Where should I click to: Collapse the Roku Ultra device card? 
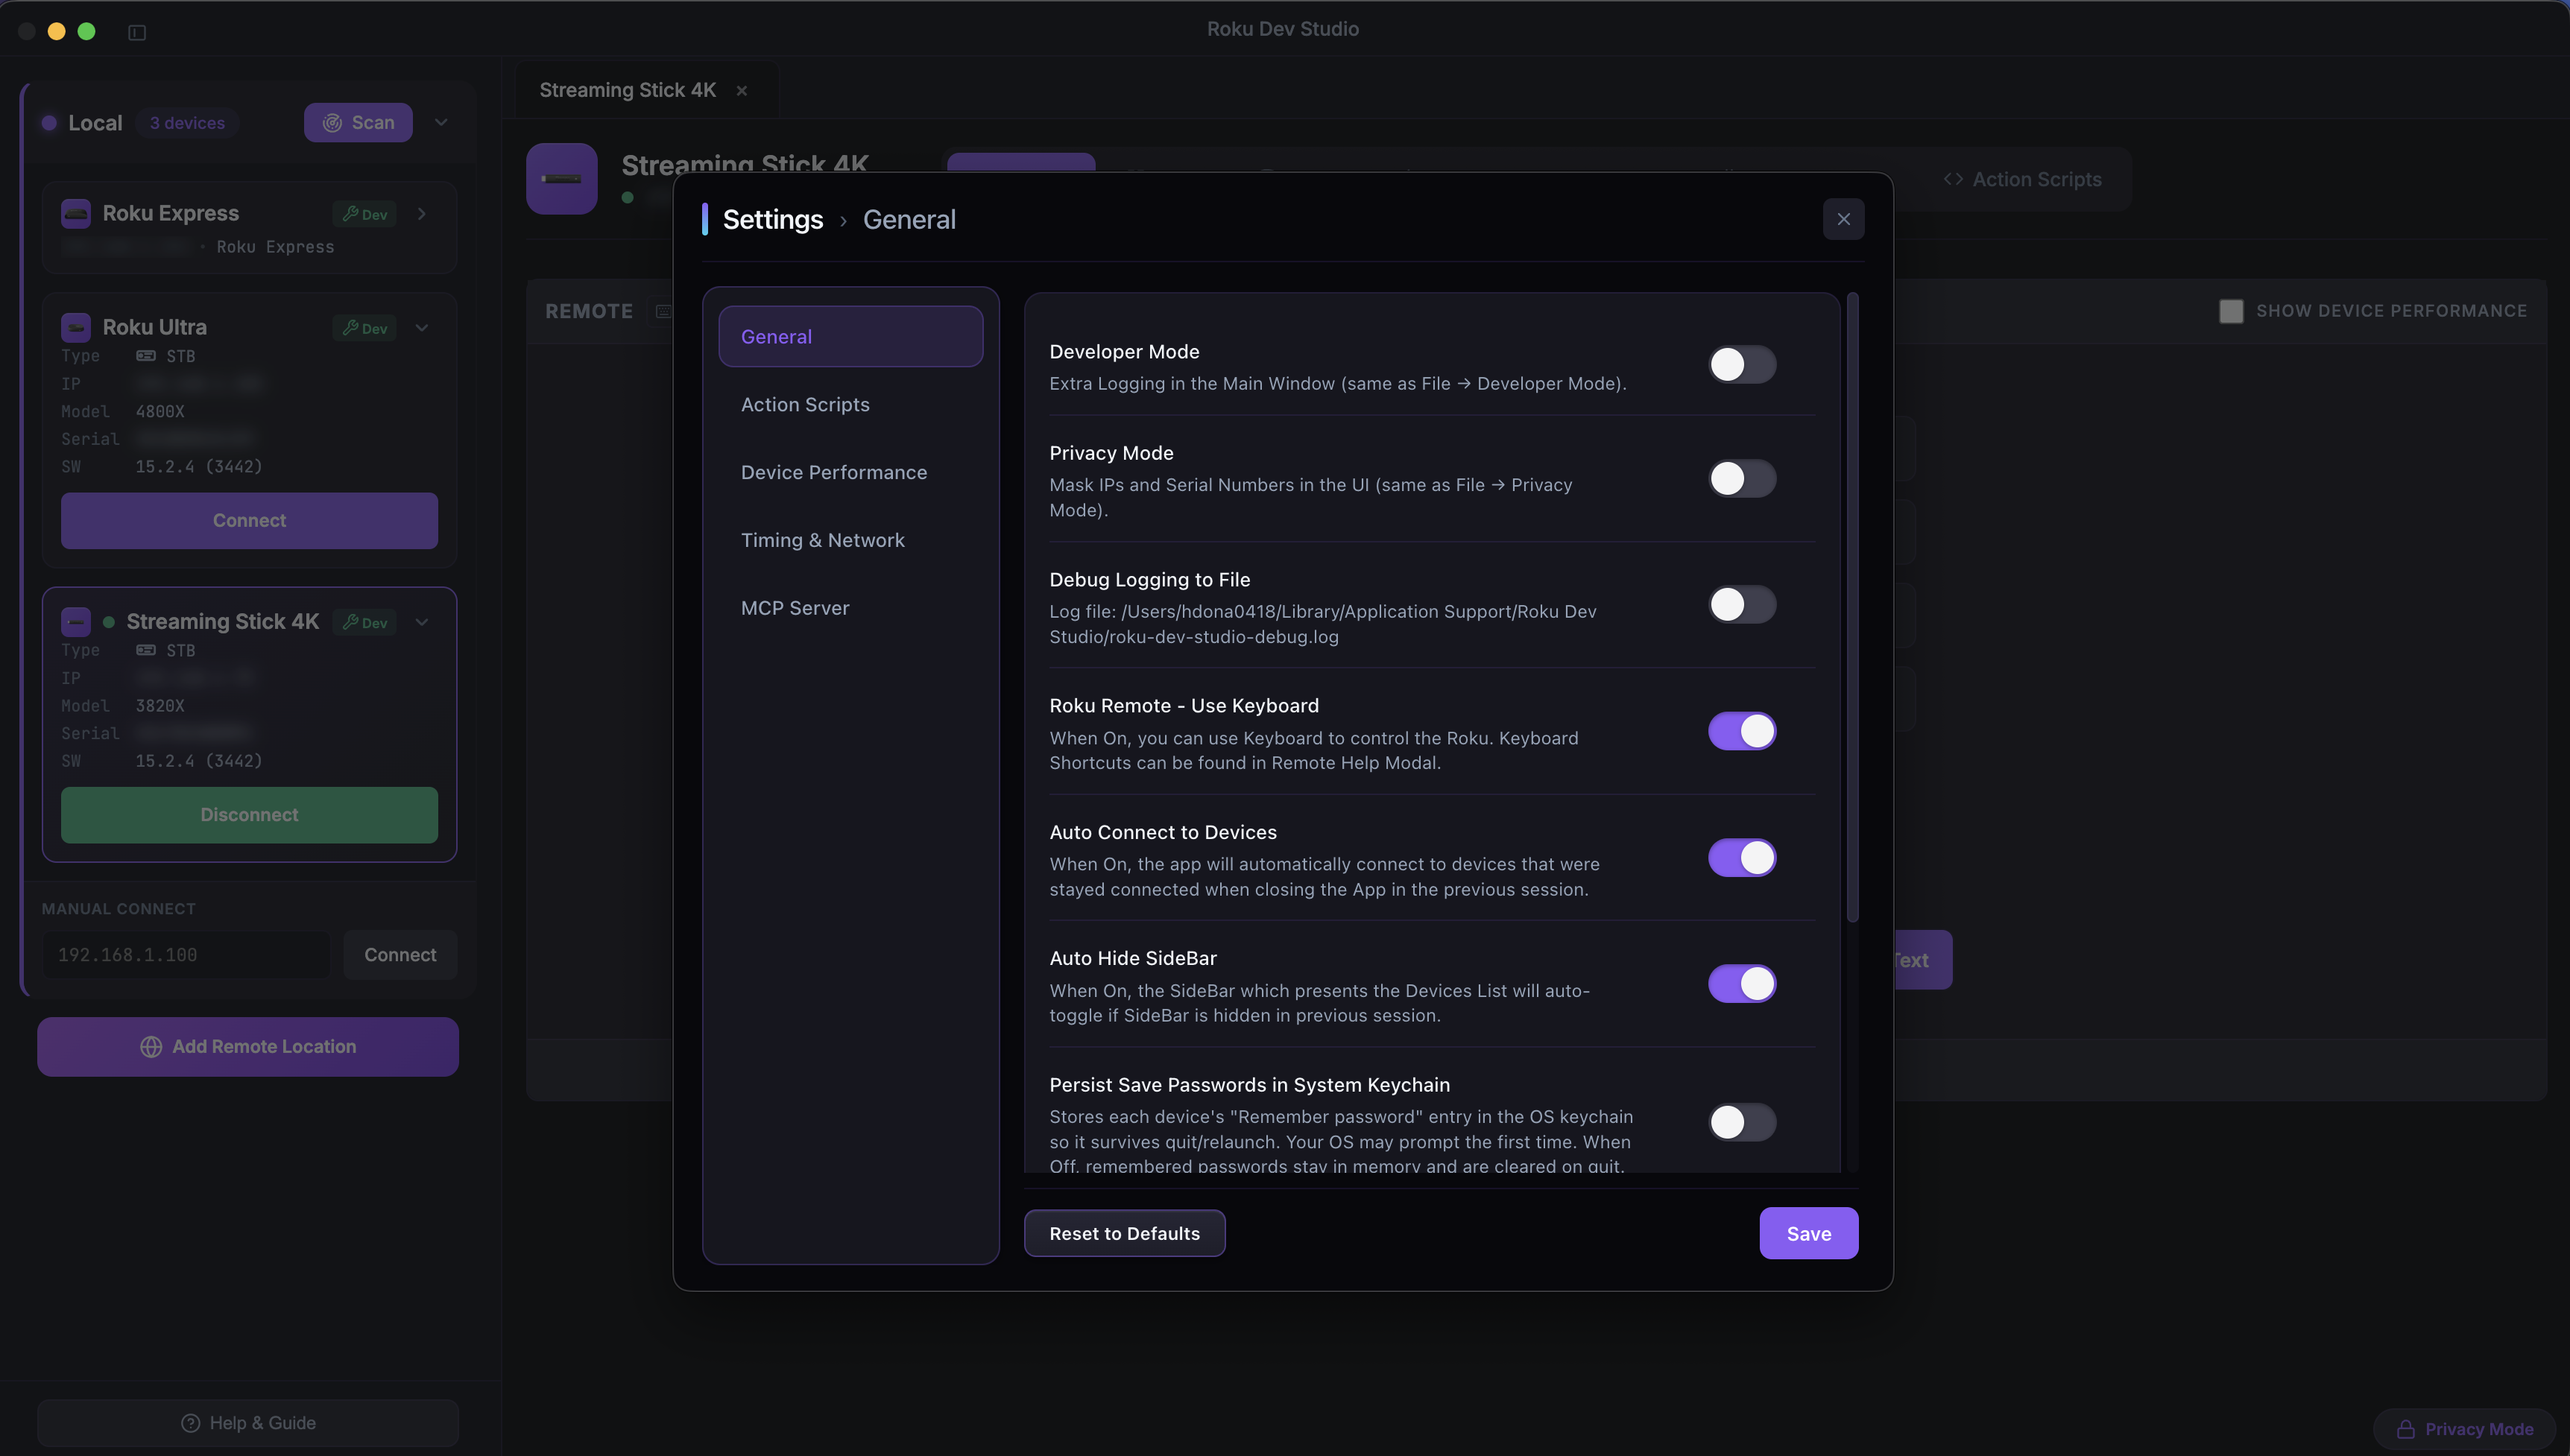422,328
